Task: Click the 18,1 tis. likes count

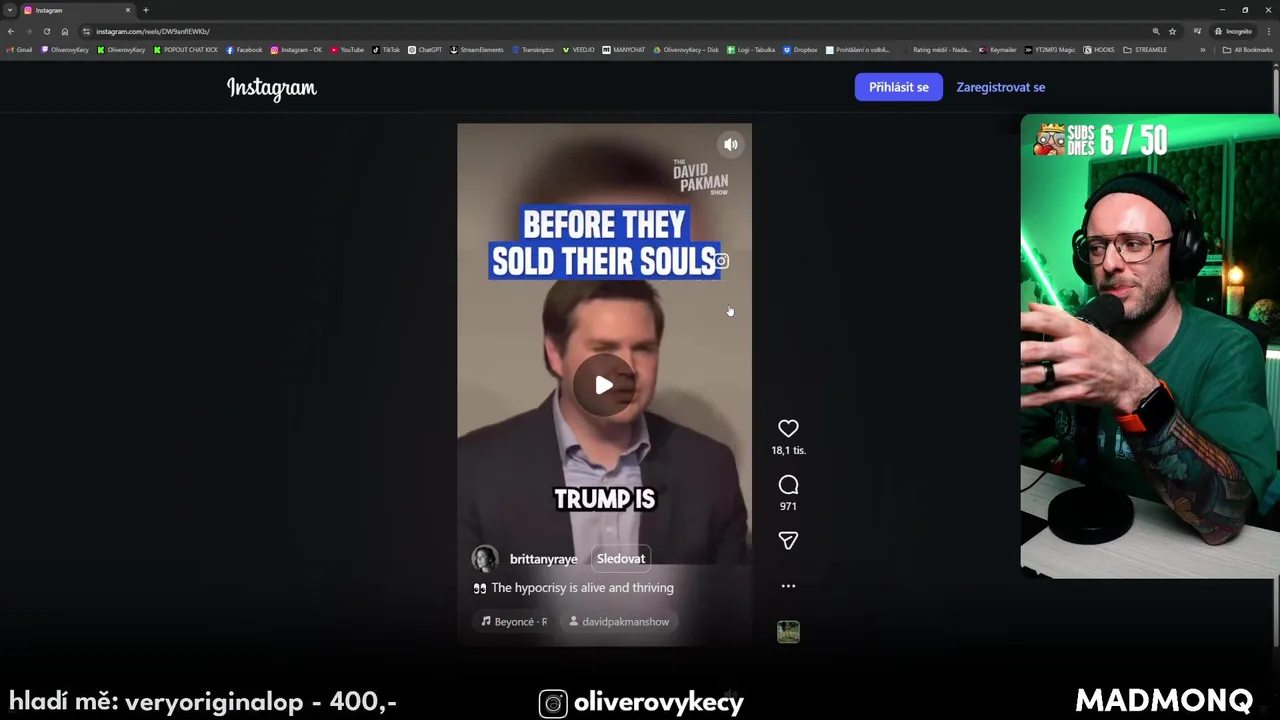Action: 788,451
